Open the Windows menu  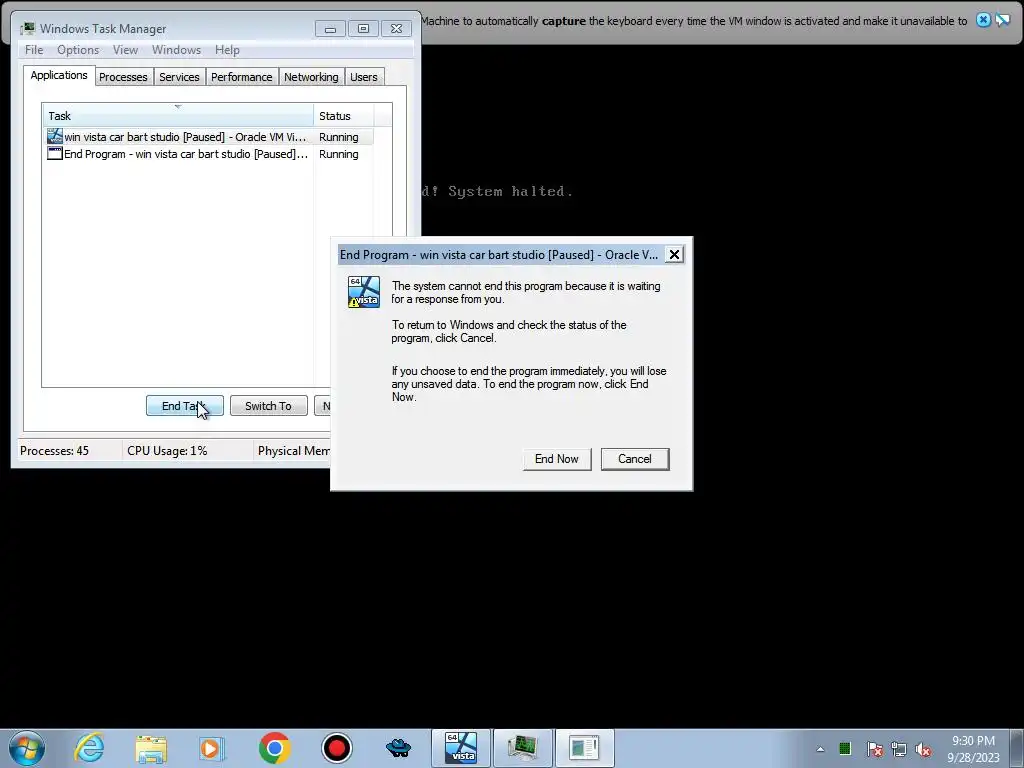point(176,50)
